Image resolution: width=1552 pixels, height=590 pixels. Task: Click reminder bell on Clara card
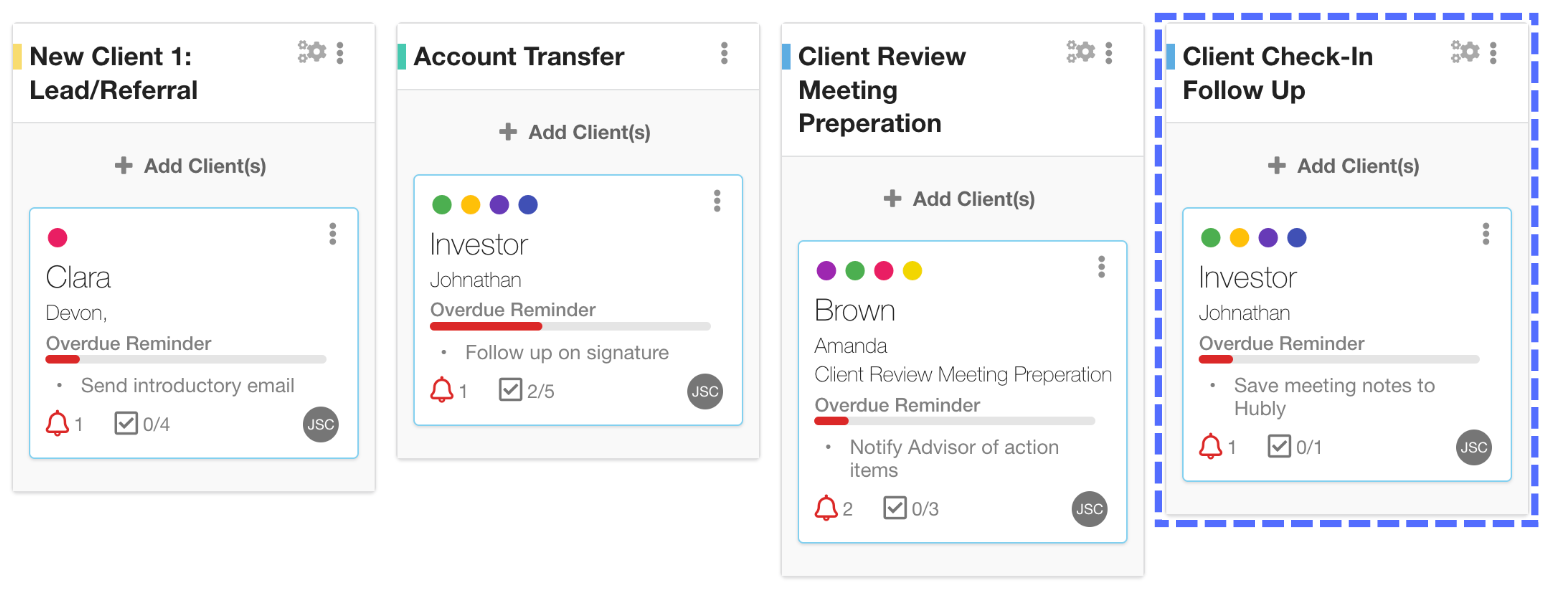click(x=57, y=424)
